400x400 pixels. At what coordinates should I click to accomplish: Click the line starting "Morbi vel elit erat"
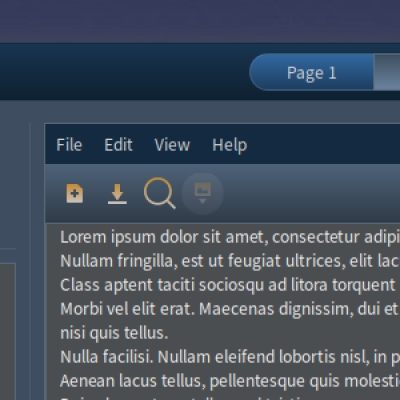pos(229,309)
